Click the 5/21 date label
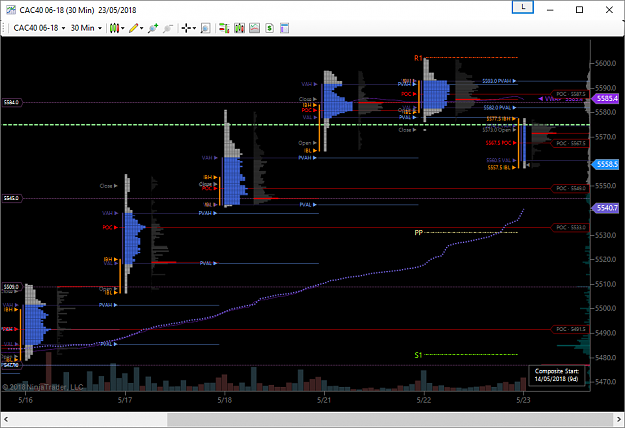 [324, 400]
